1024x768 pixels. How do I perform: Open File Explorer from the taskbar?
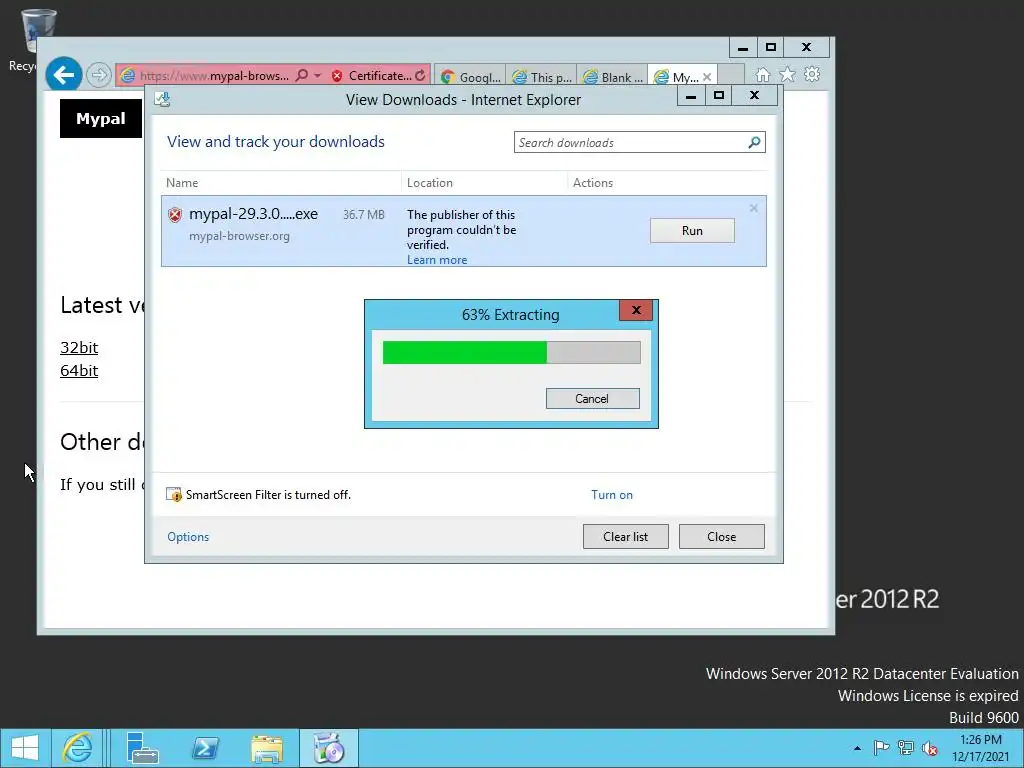pos(267,748)
